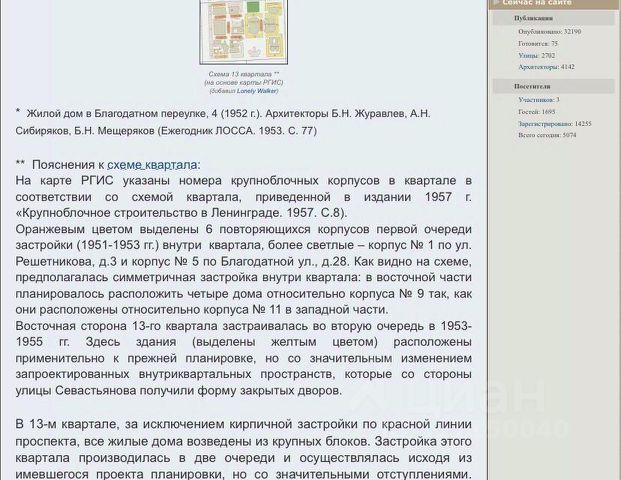This screenshot has height=480, width=621.
Task: Click 'Опубликовано: 32190' statistic
Action: click(549, 31)
